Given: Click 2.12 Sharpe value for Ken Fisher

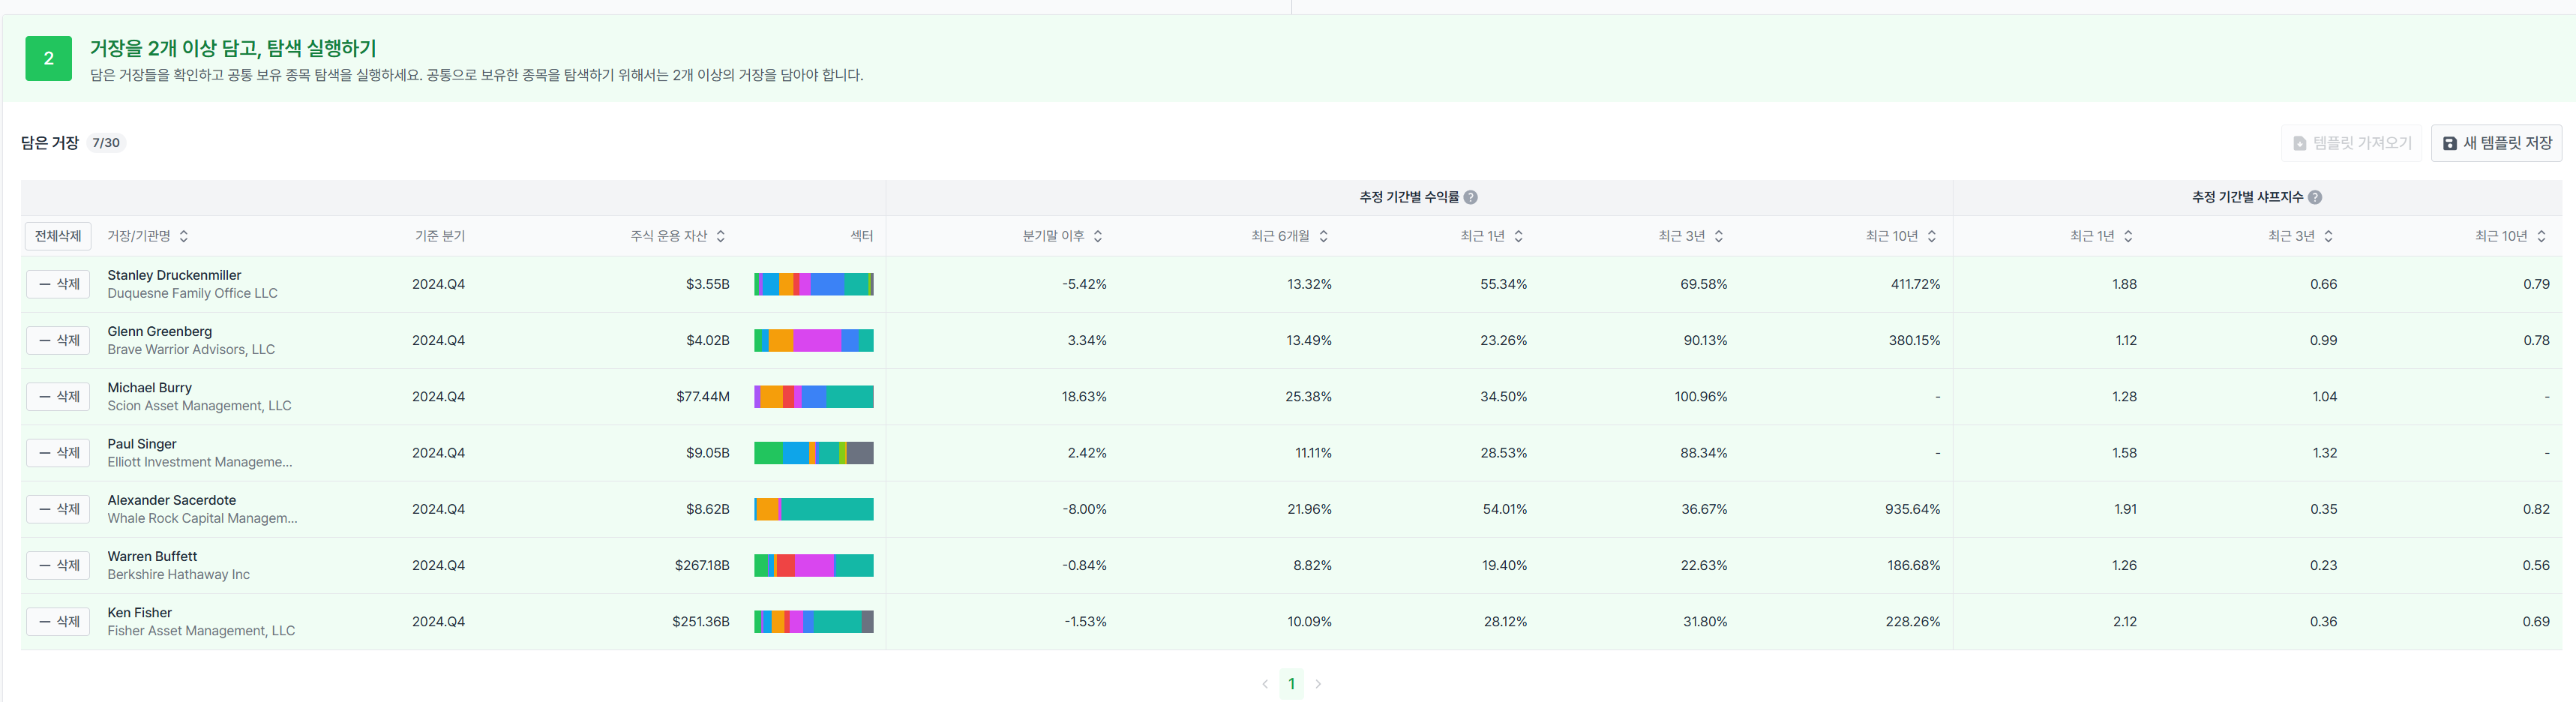Looking at the screenshot, I should click(x=2125, y=622).
